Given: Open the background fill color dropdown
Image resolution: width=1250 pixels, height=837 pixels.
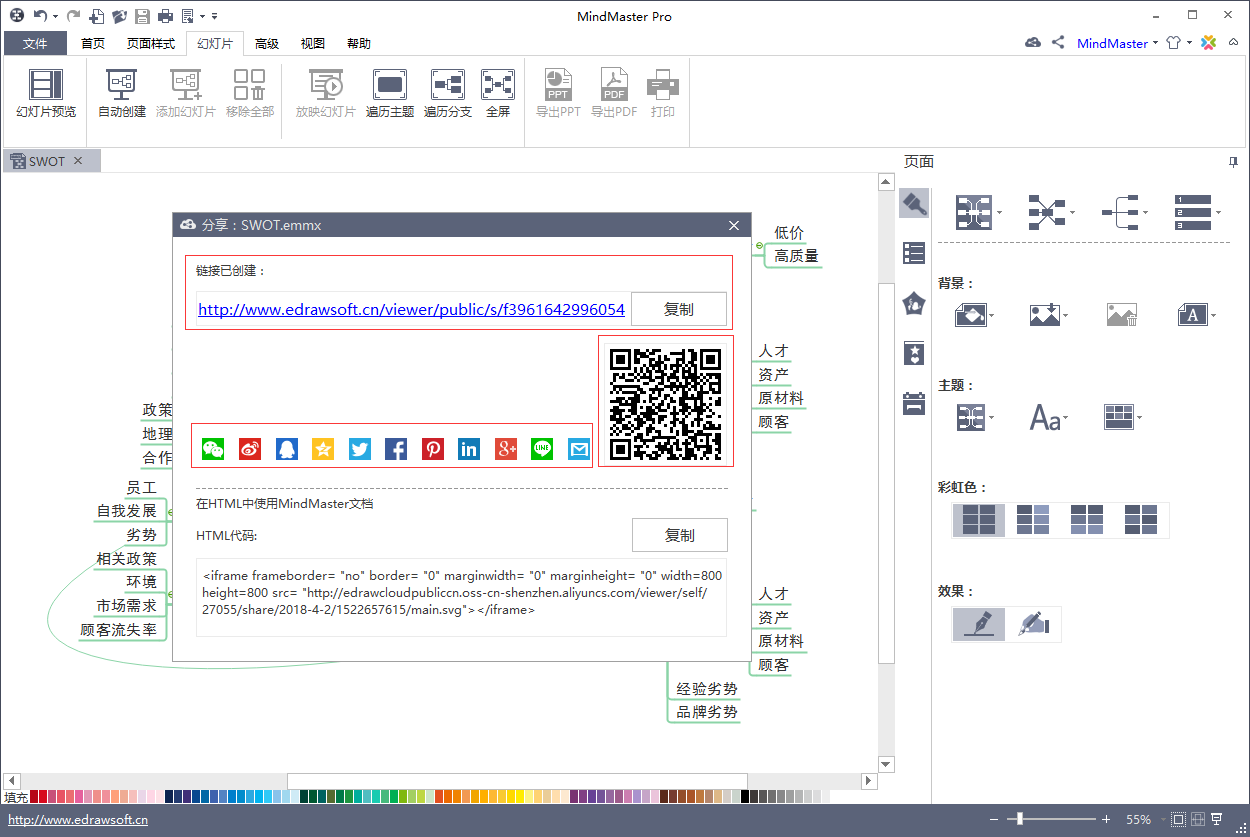Looking at the screenshot, I should 974,315.
